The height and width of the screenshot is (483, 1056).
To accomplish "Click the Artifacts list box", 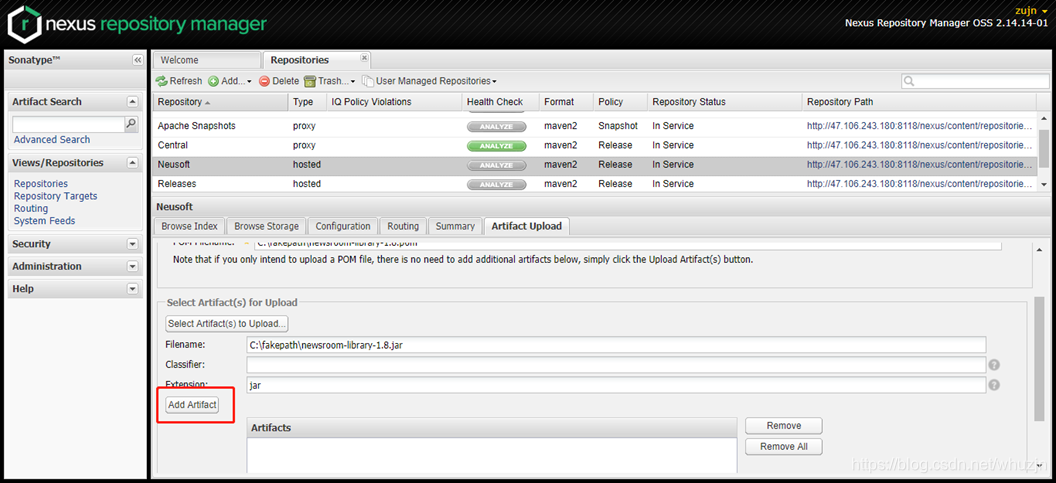I will [x=492, y=455].
